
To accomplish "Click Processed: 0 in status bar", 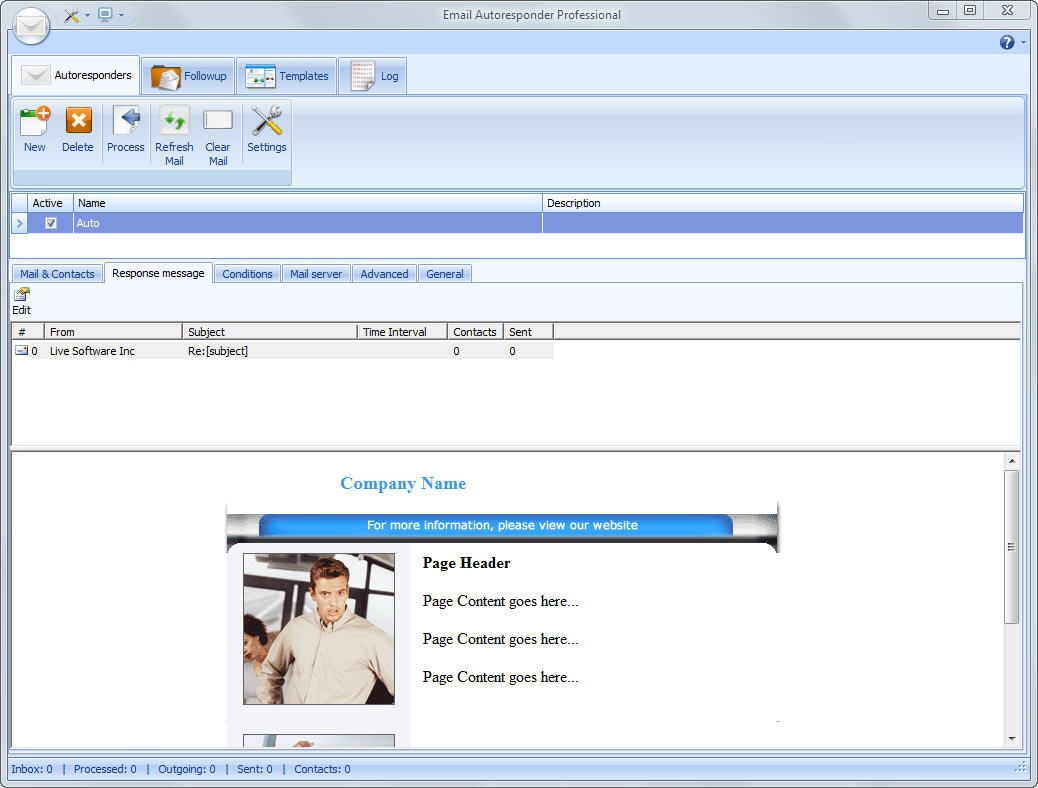I will pyautogui.click(x=105, y=769).
